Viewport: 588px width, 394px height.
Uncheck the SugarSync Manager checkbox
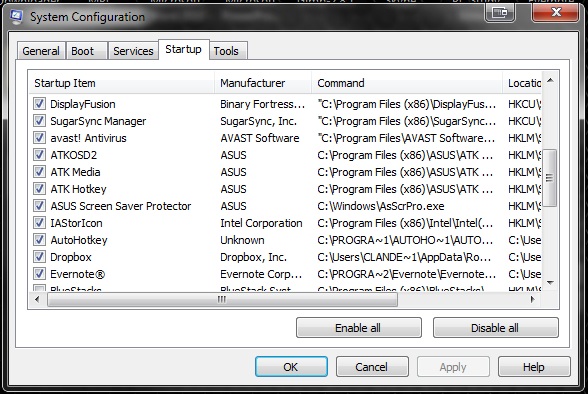[39, 121]
